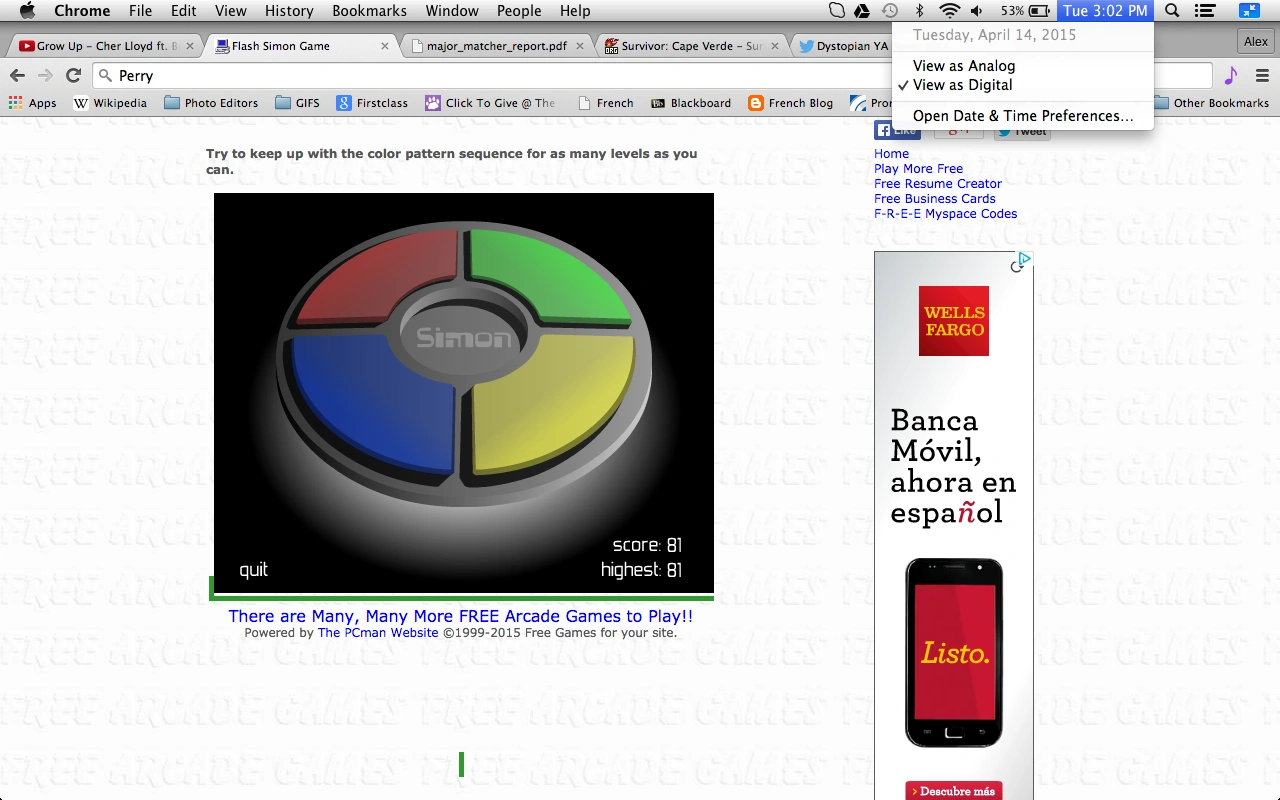Click quit in the Simon game
Screen dimensions: 1280x800
click(253, 570)
